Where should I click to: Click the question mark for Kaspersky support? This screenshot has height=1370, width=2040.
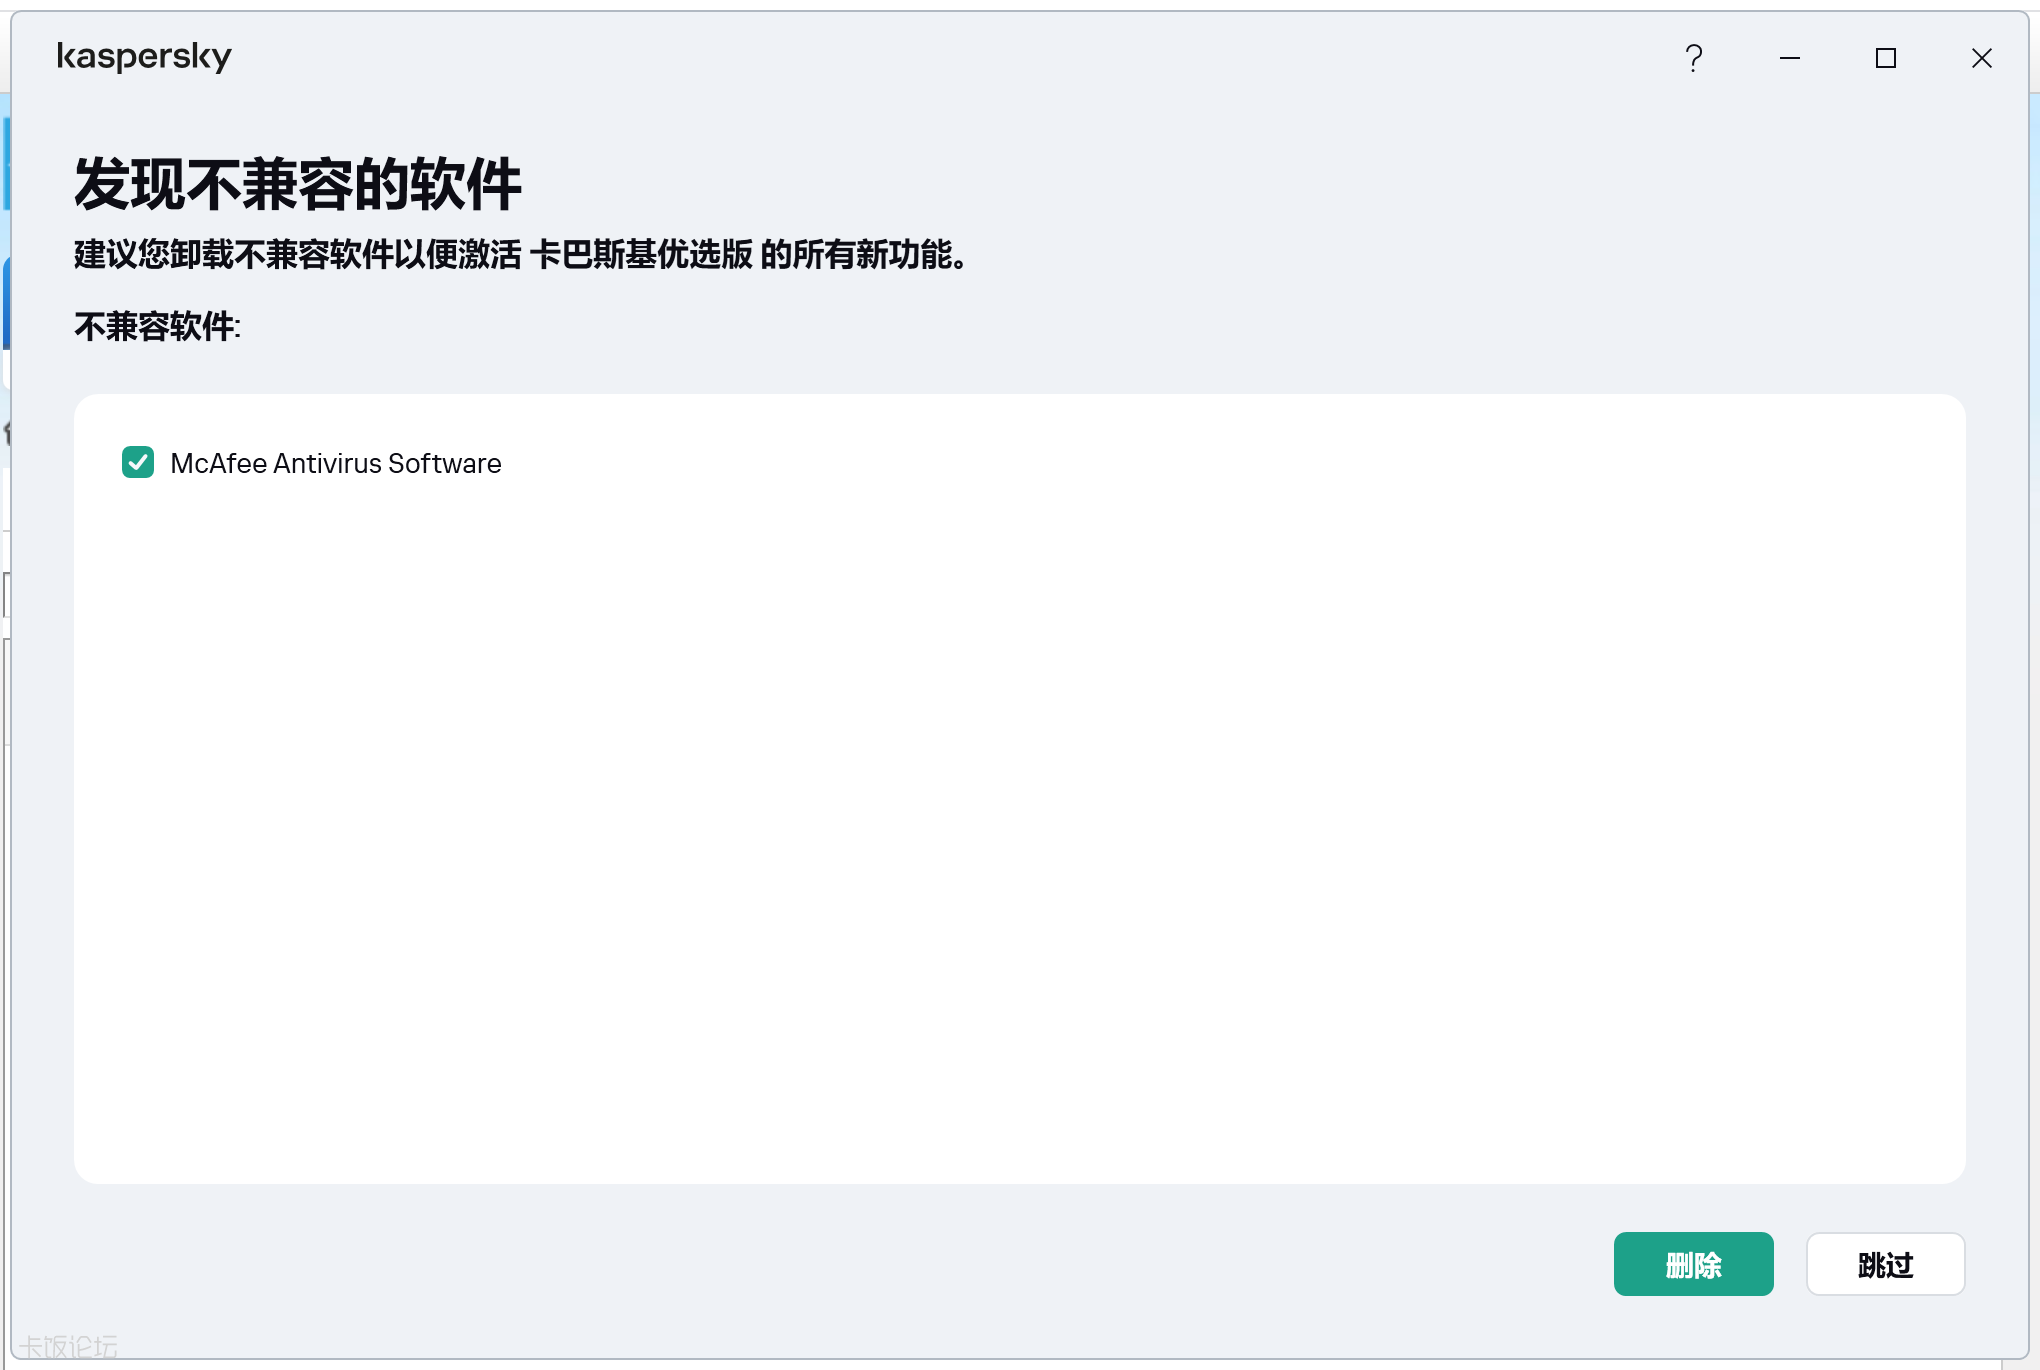pos(1694,58)
